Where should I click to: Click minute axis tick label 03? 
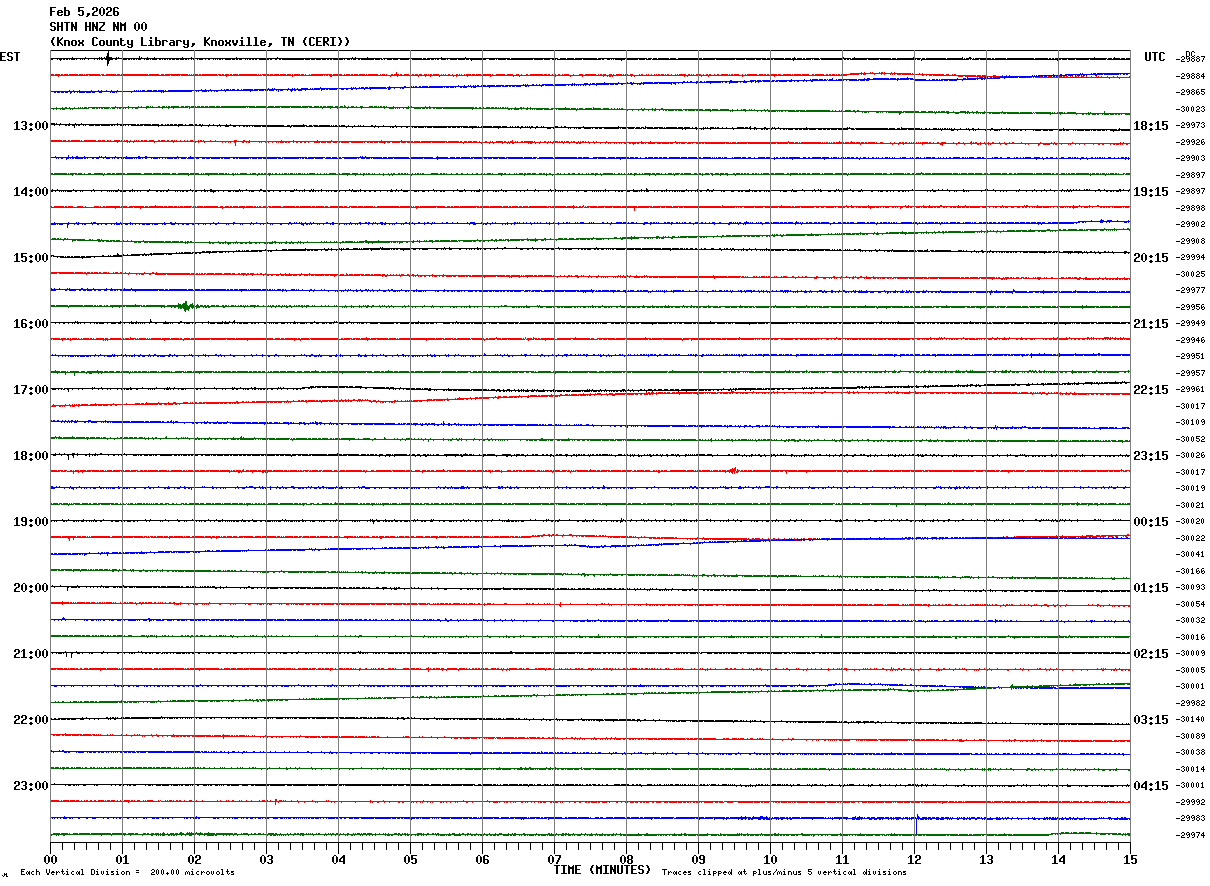pyautogui.click(x=266, y=859)
